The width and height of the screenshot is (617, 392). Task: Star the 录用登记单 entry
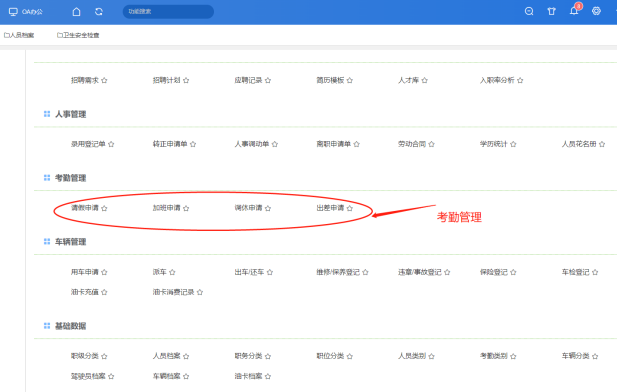tap(111, 144)
